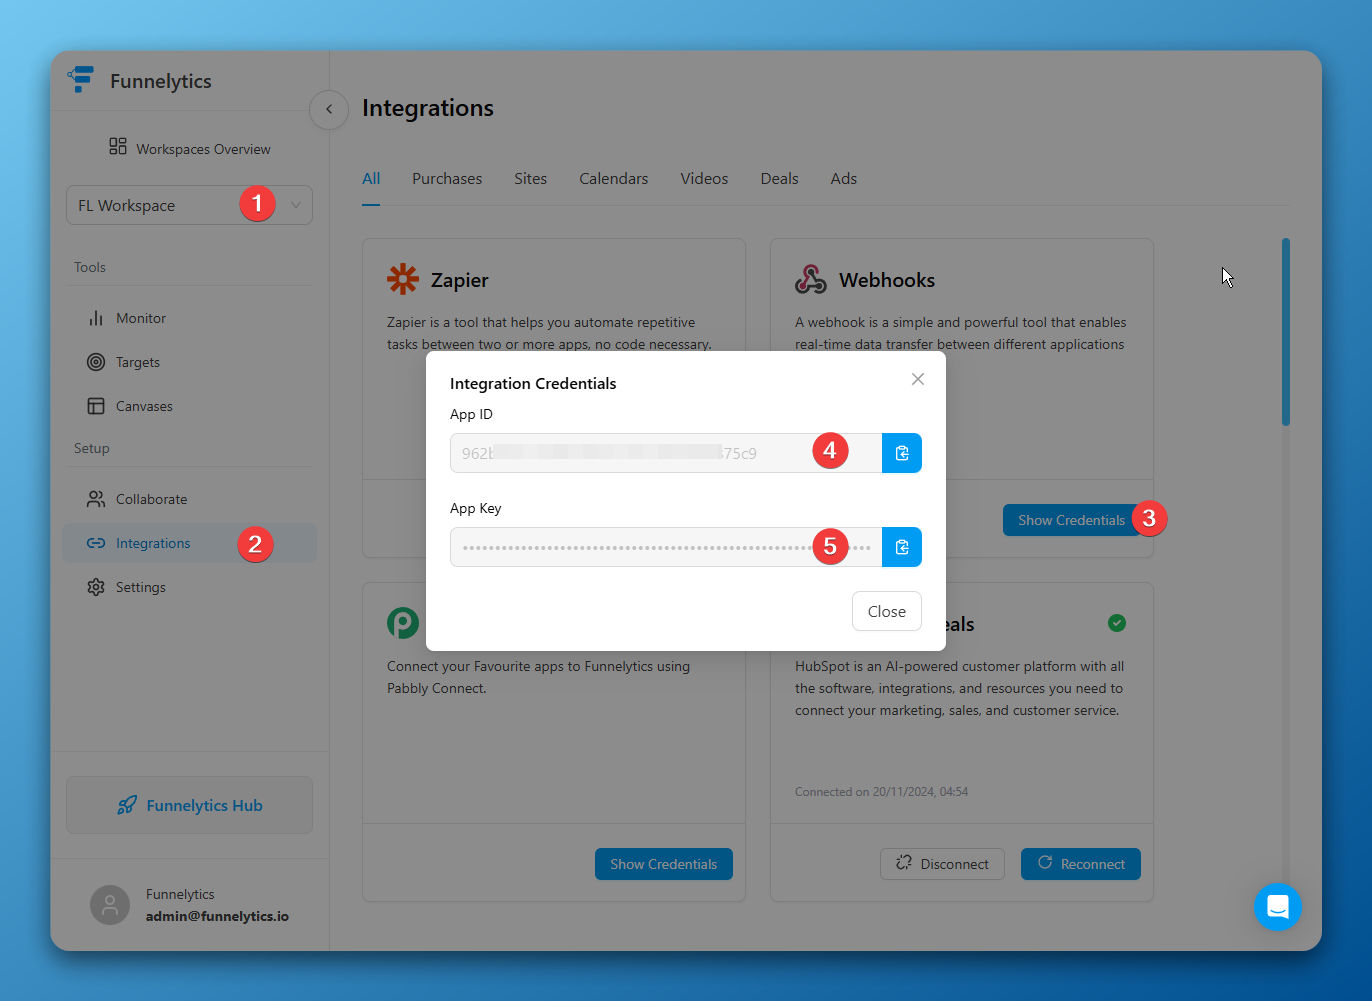The width and height of the screenshot is (1372, 1001).
Task: Click the Zapier logo icon
Action: coord(403,279)
